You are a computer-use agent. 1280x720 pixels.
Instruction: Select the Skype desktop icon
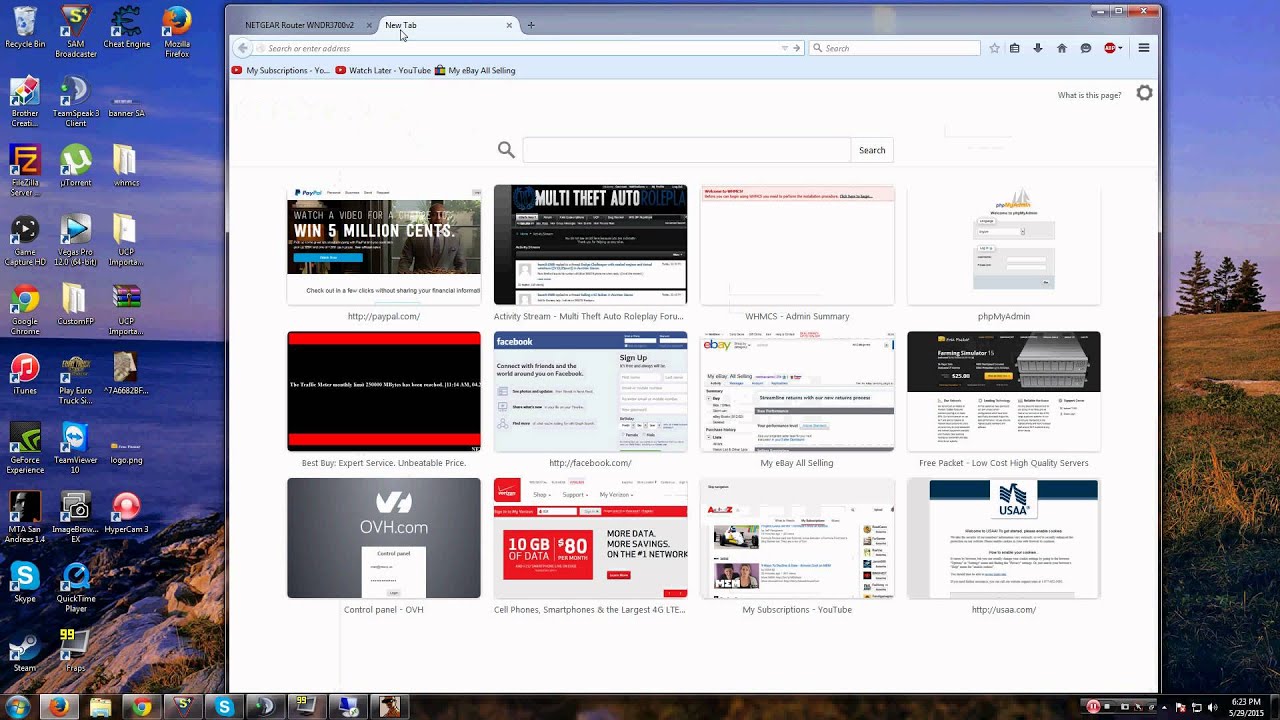click(x=25, y=583)
